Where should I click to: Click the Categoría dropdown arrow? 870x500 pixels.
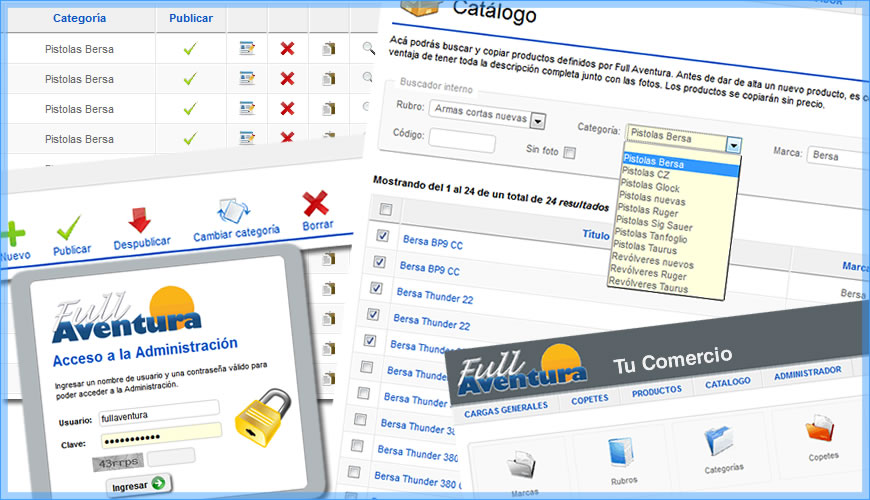tap(734, 145)
